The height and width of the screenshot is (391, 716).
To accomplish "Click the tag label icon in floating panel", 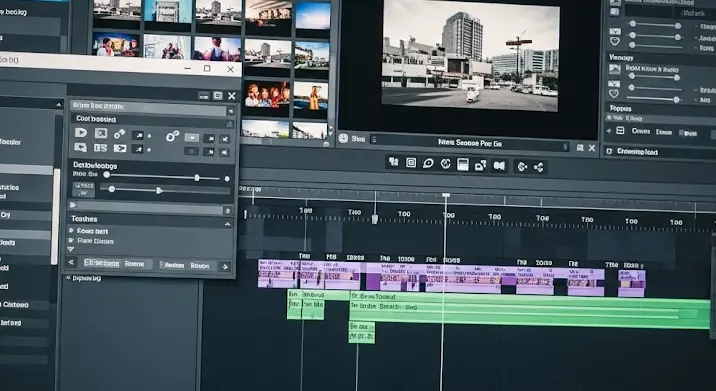I will coord(81,133).
